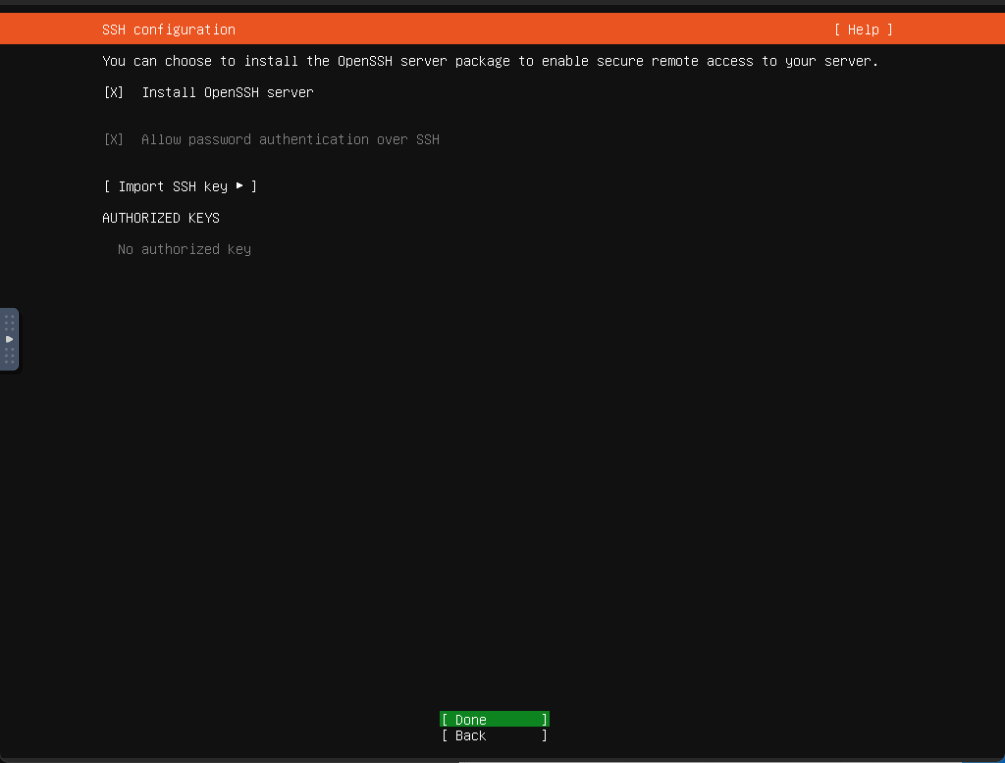Go to previous screen with Back
Screen dimensions: 1005x763
coord(494,736)
